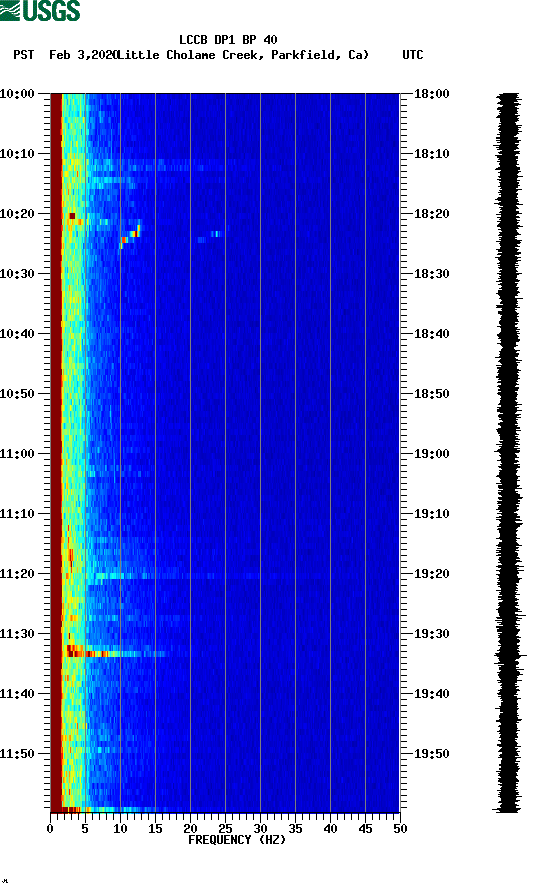Click the 19:40 UTC time label
The width and height of the screenshot is (552, 892).
click(x=431, y=693)
